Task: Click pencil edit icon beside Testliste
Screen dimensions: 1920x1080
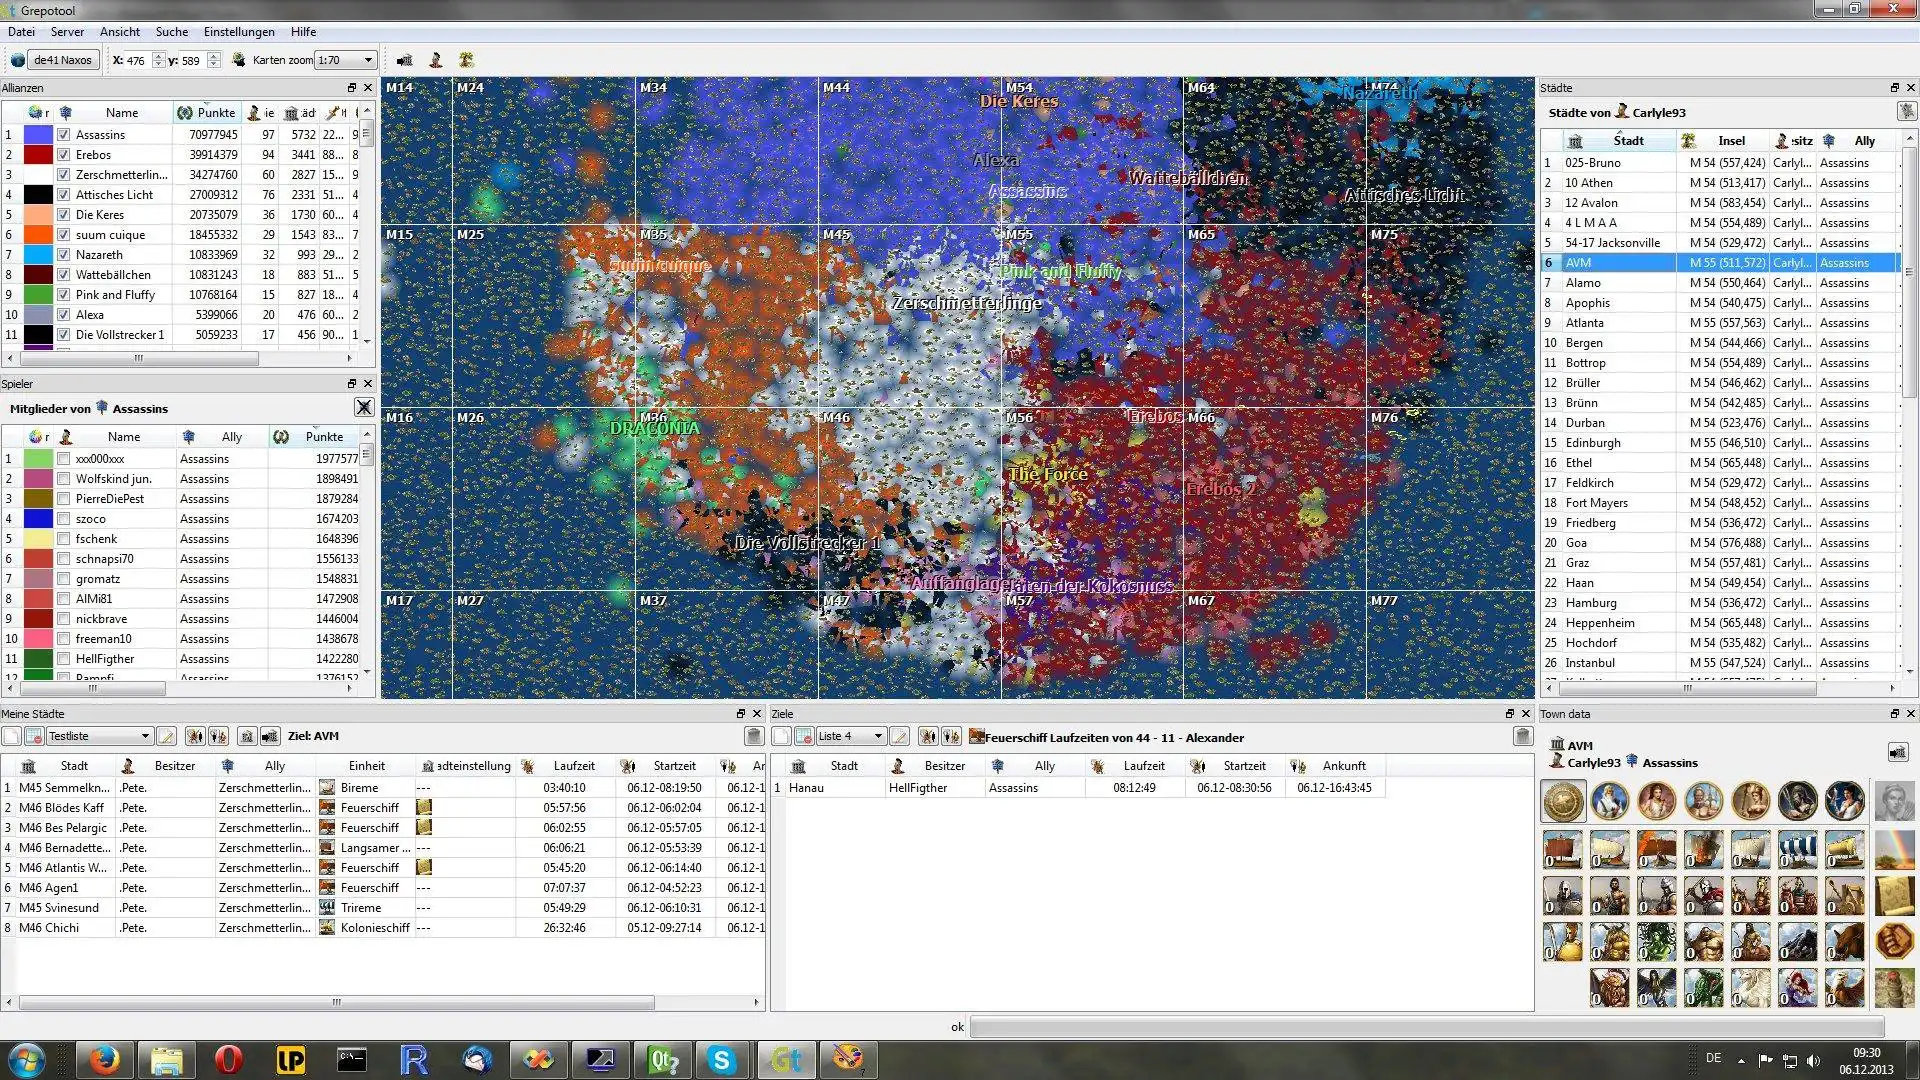Action: pos(166,736)
